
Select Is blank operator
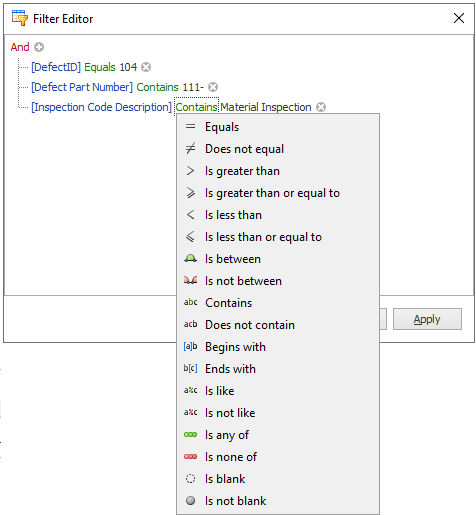278,479
